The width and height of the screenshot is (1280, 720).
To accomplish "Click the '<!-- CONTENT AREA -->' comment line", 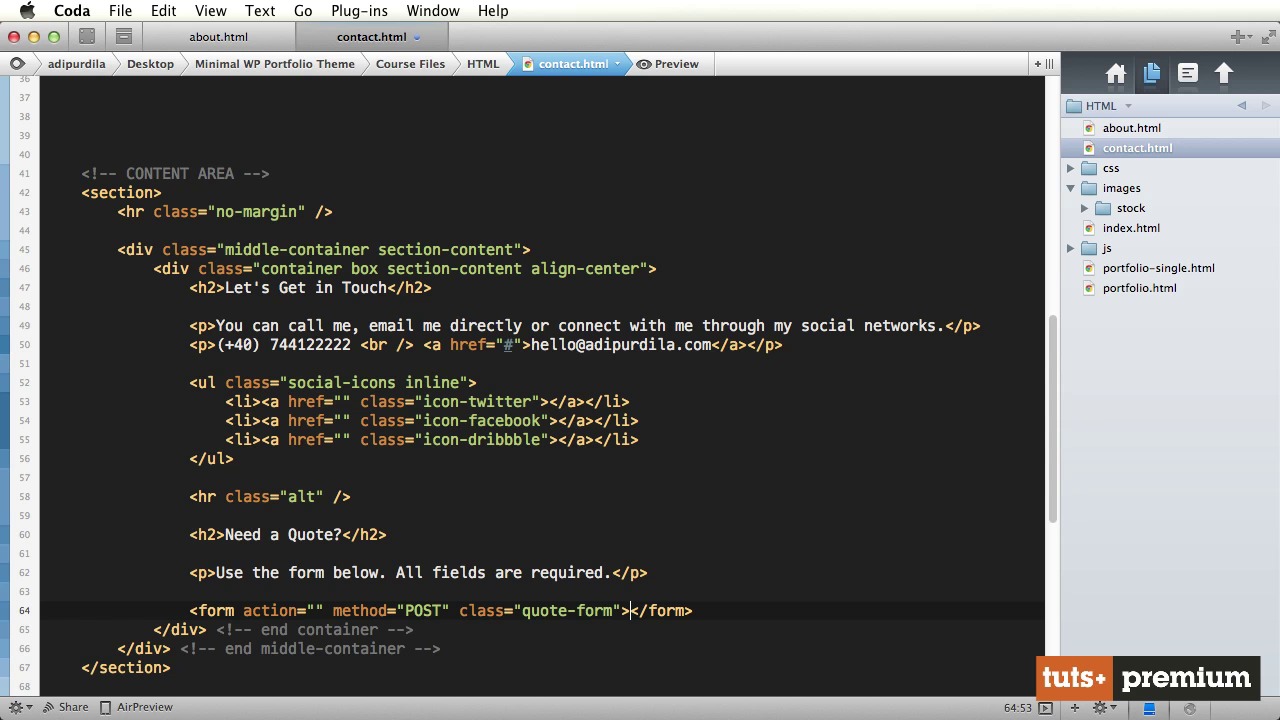I will pos(175,174).
